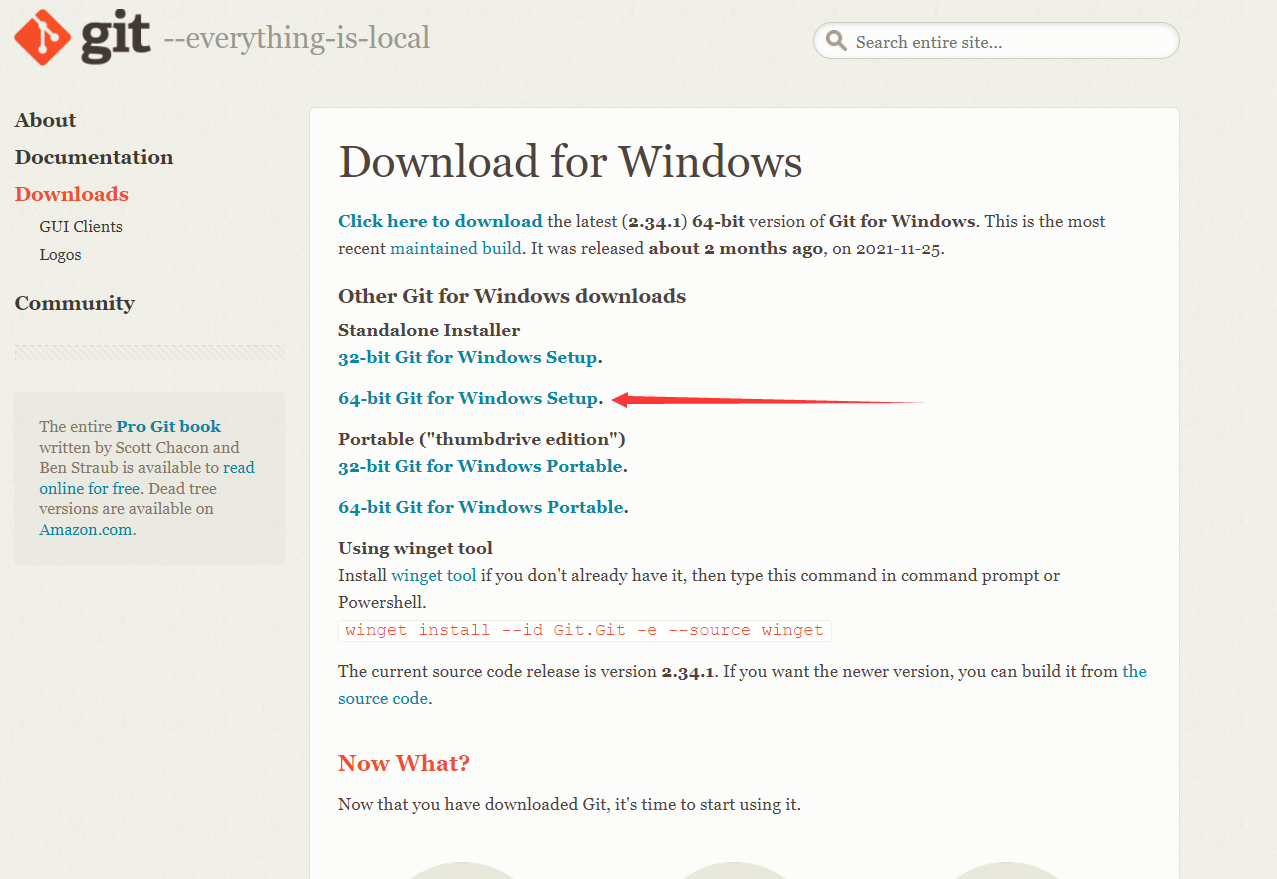Download 64-bit Git for Windows Portable
Screen dimensions: 1277x879
481,507
